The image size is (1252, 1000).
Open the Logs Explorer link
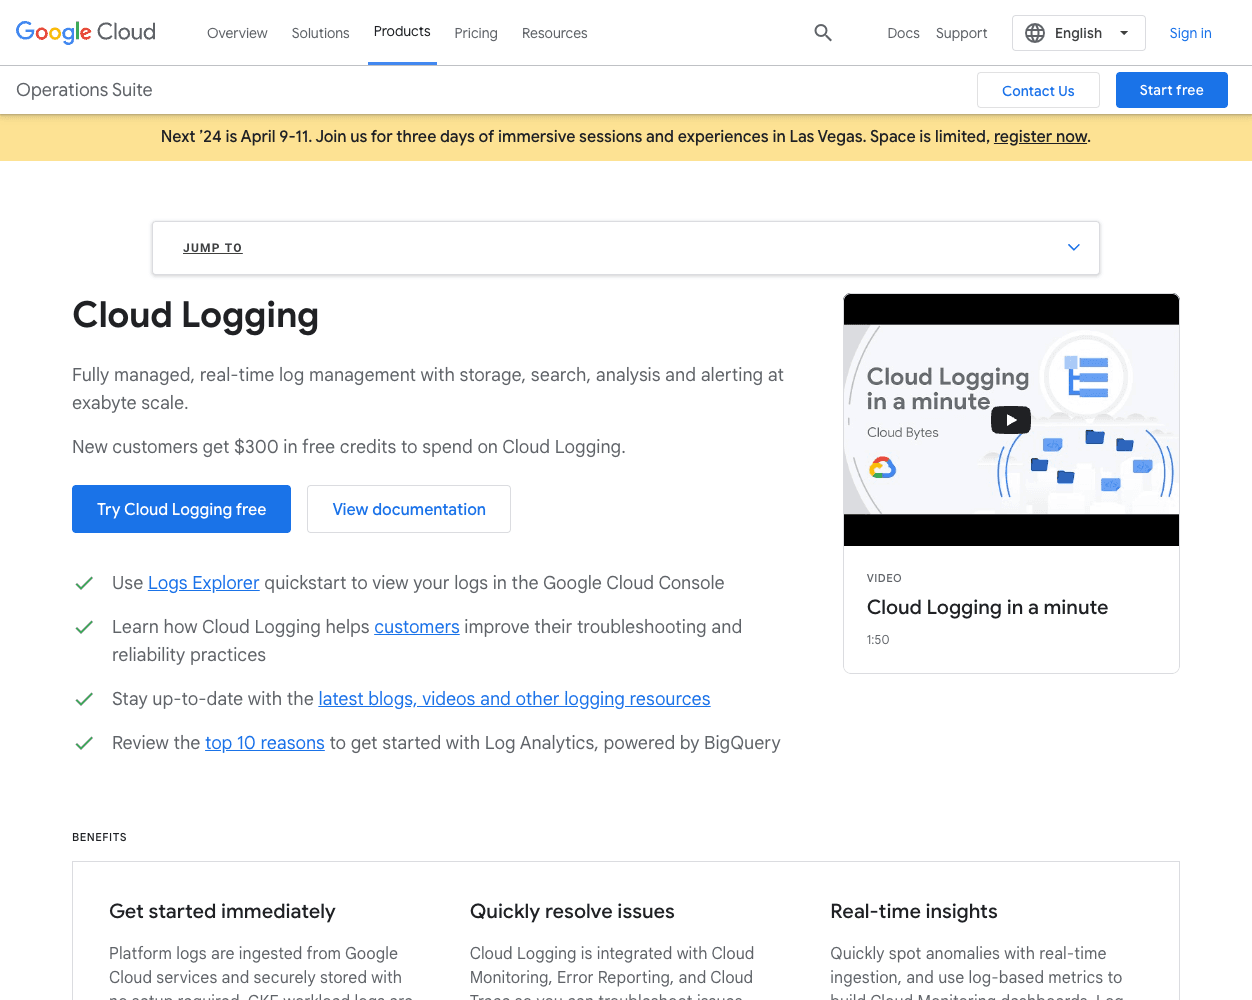coord(203,583)
